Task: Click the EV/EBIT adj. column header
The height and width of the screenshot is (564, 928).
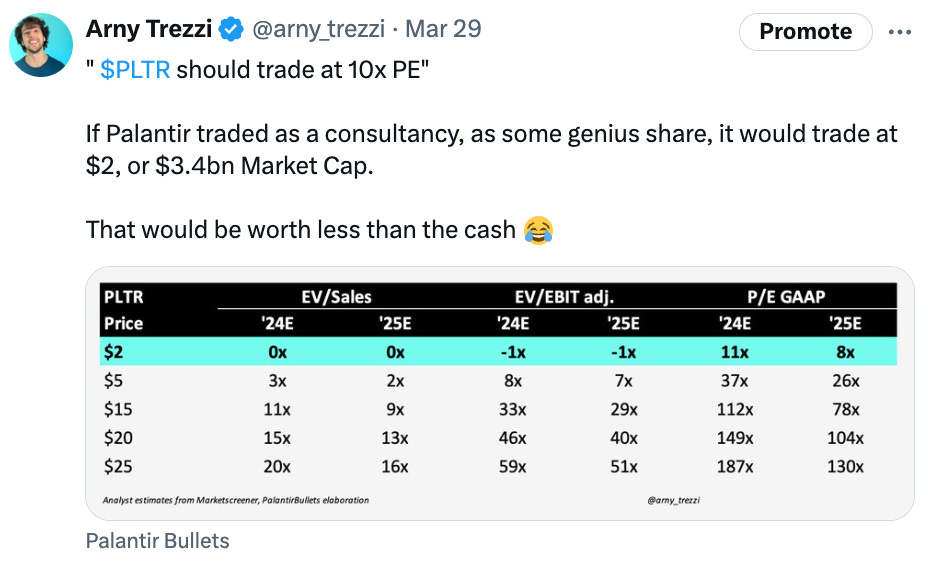Action: [564, 296]
